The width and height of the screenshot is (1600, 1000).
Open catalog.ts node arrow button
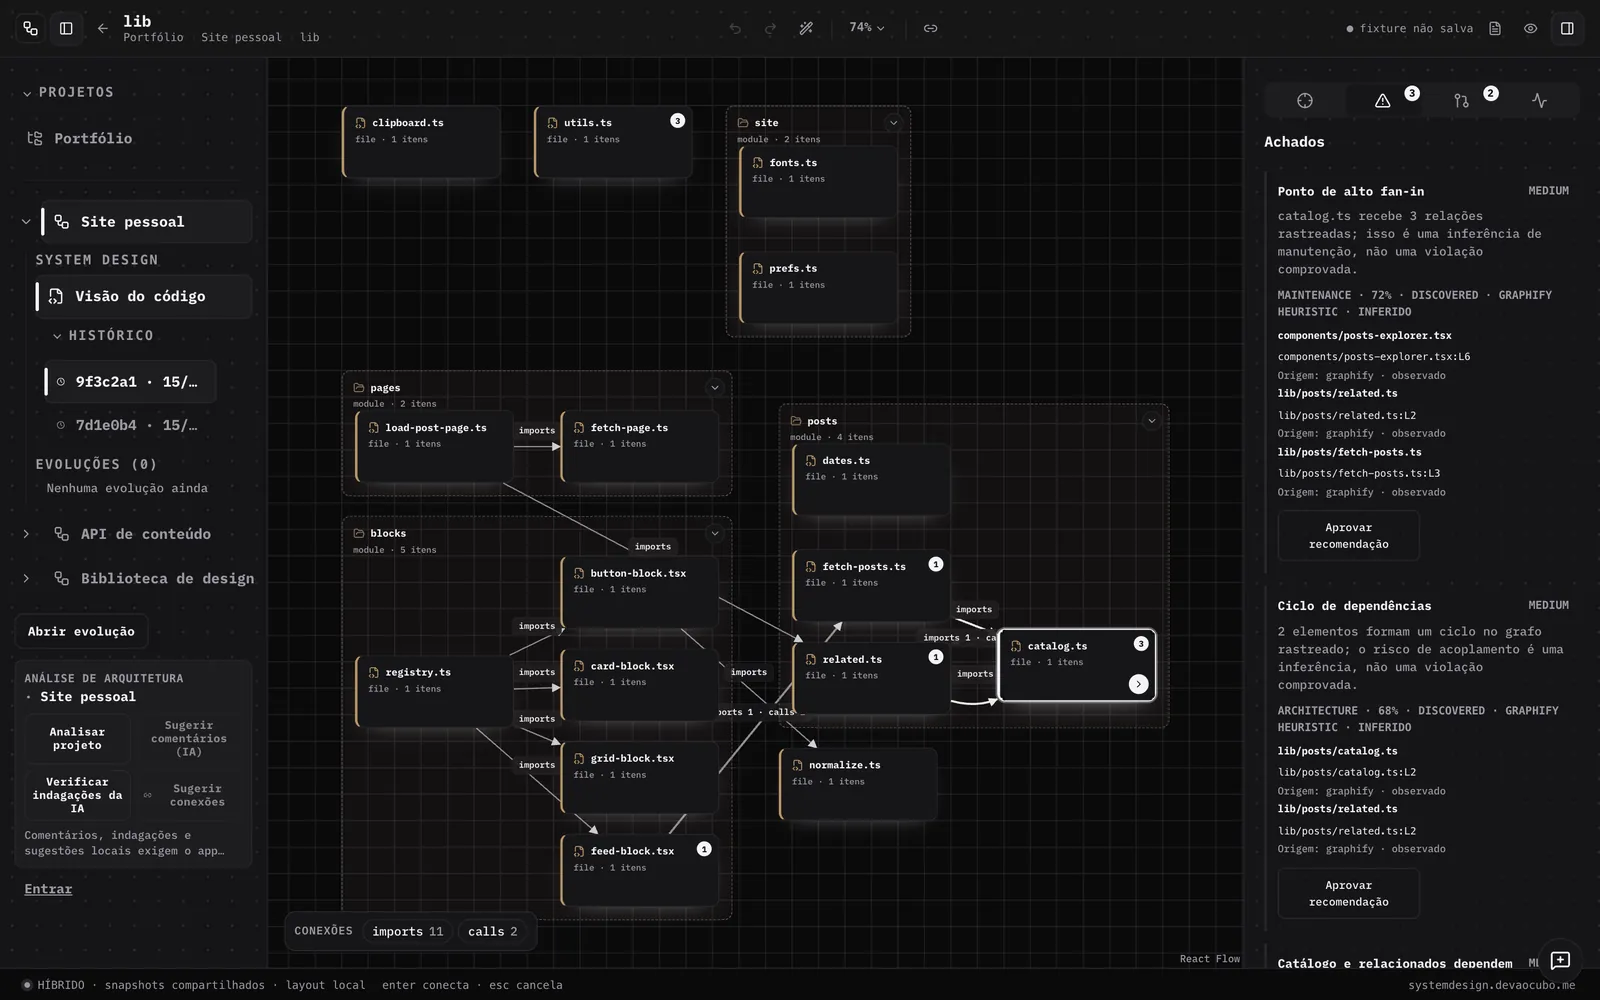pos(1138,684)
